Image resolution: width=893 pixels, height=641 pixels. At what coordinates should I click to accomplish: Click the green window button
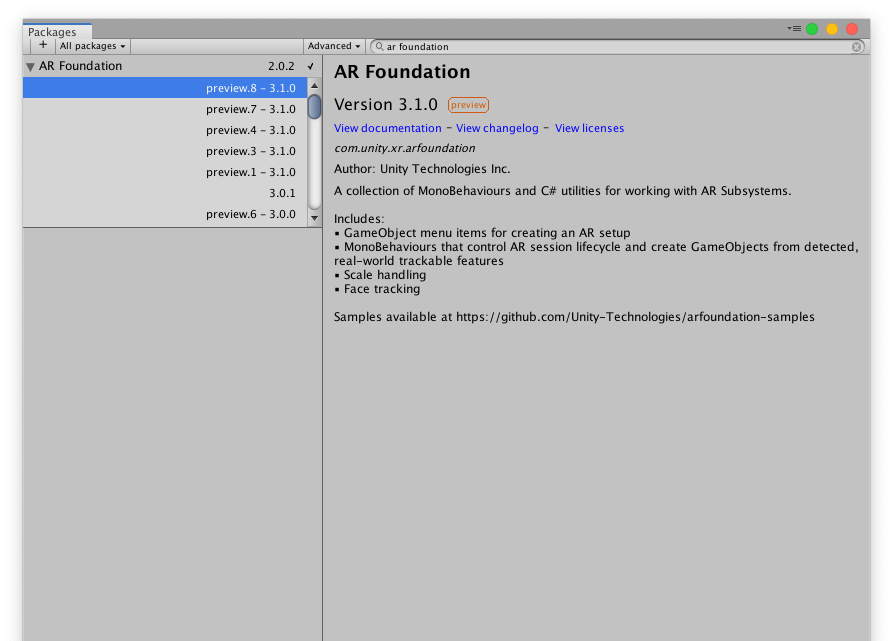pos(812,29)
